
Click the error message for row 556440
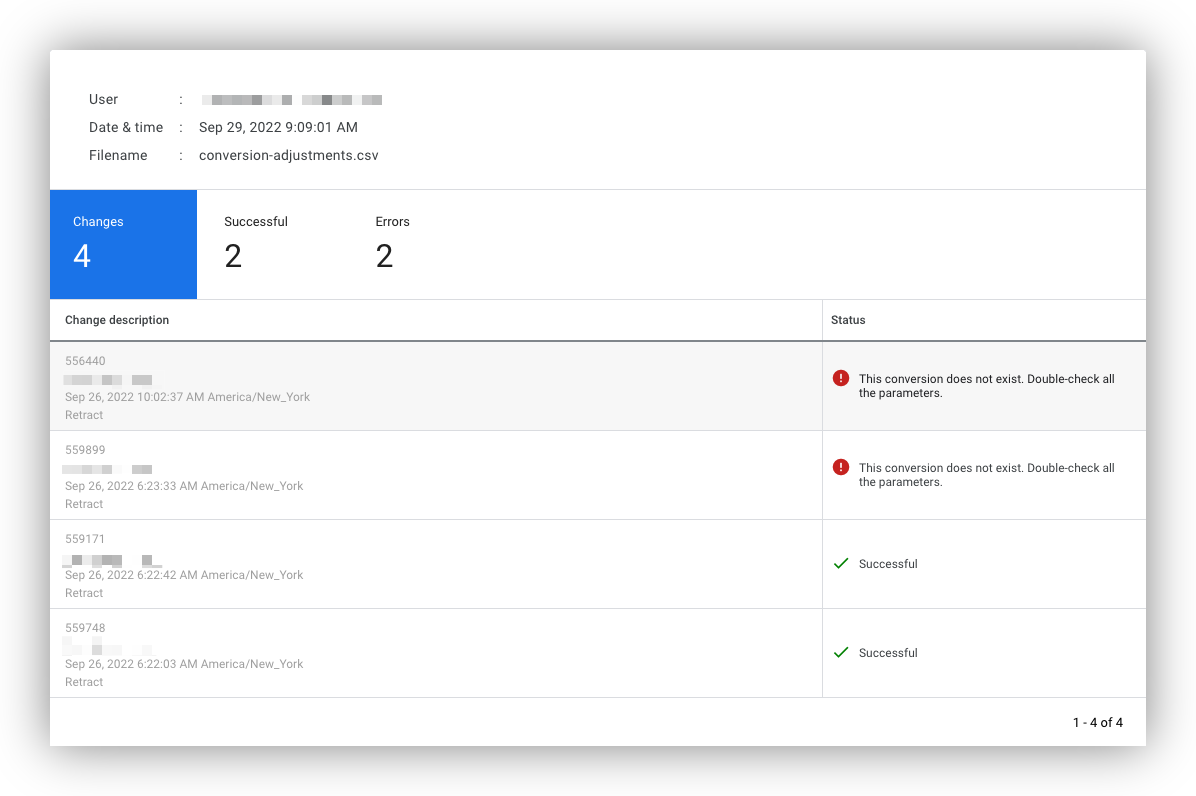tap(986, 386)
